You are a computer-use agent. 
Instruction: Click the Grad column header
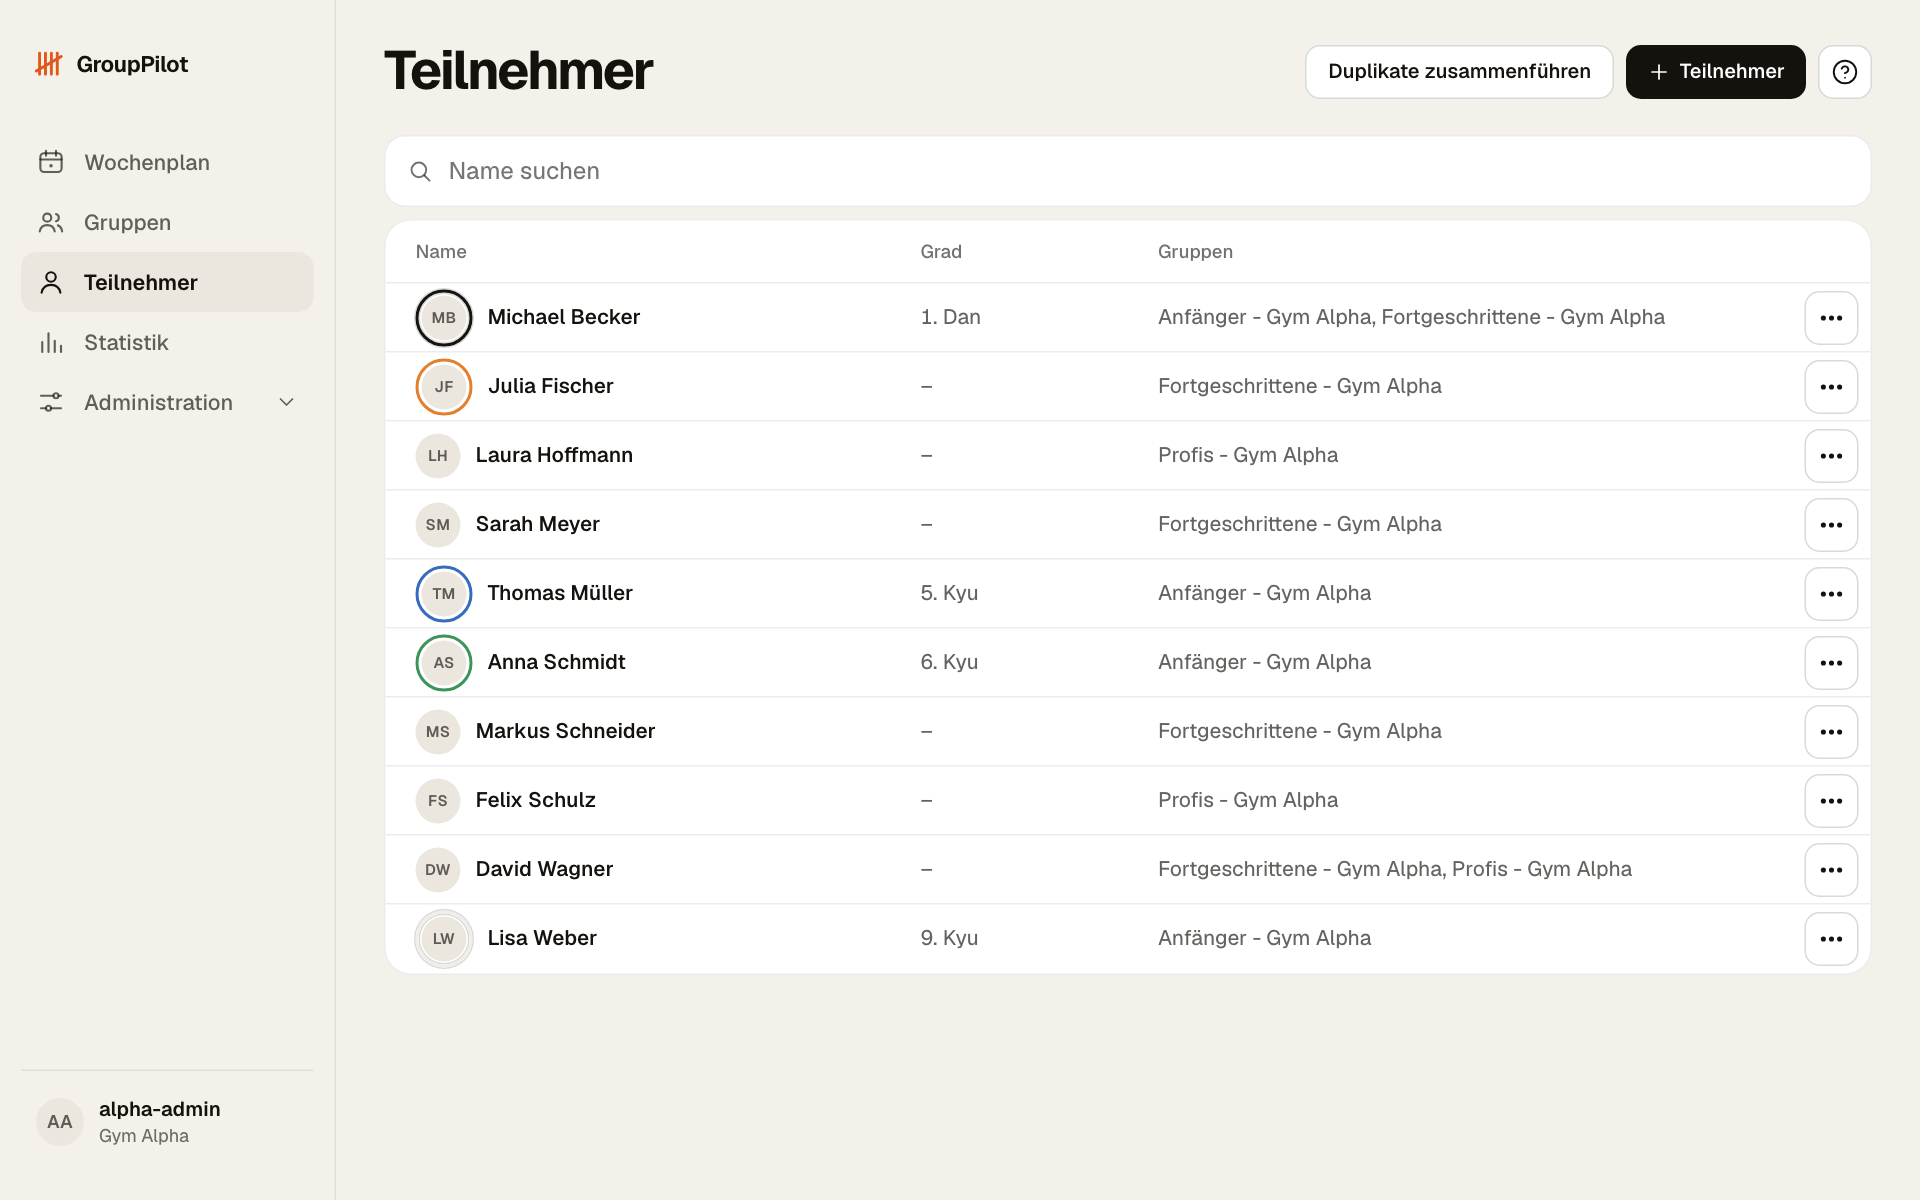coord(941,252)
